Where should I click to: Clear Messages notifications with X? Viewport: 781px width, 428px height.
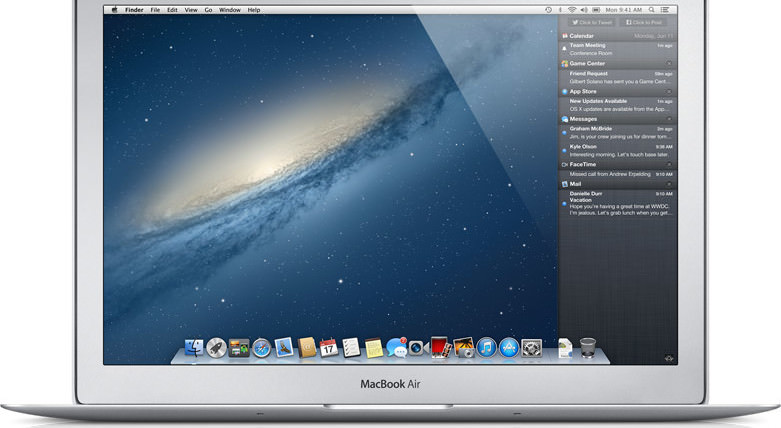[x=669, y=119]
